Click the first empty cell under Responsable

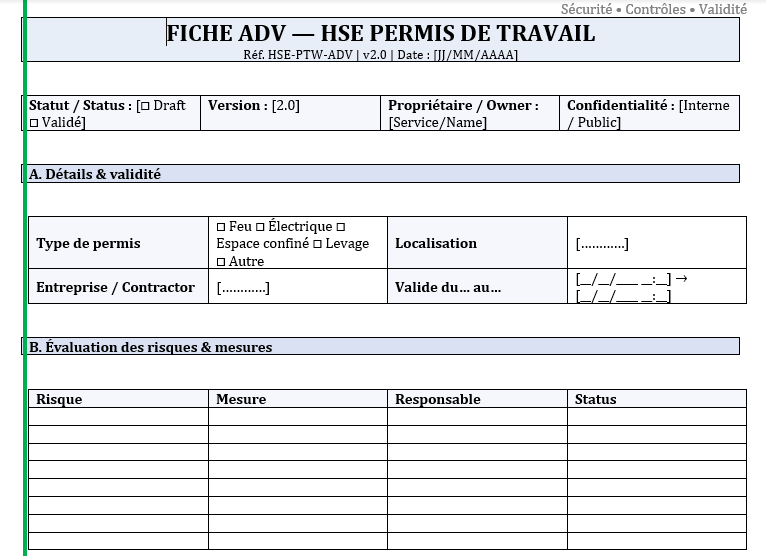click(476, 416)
